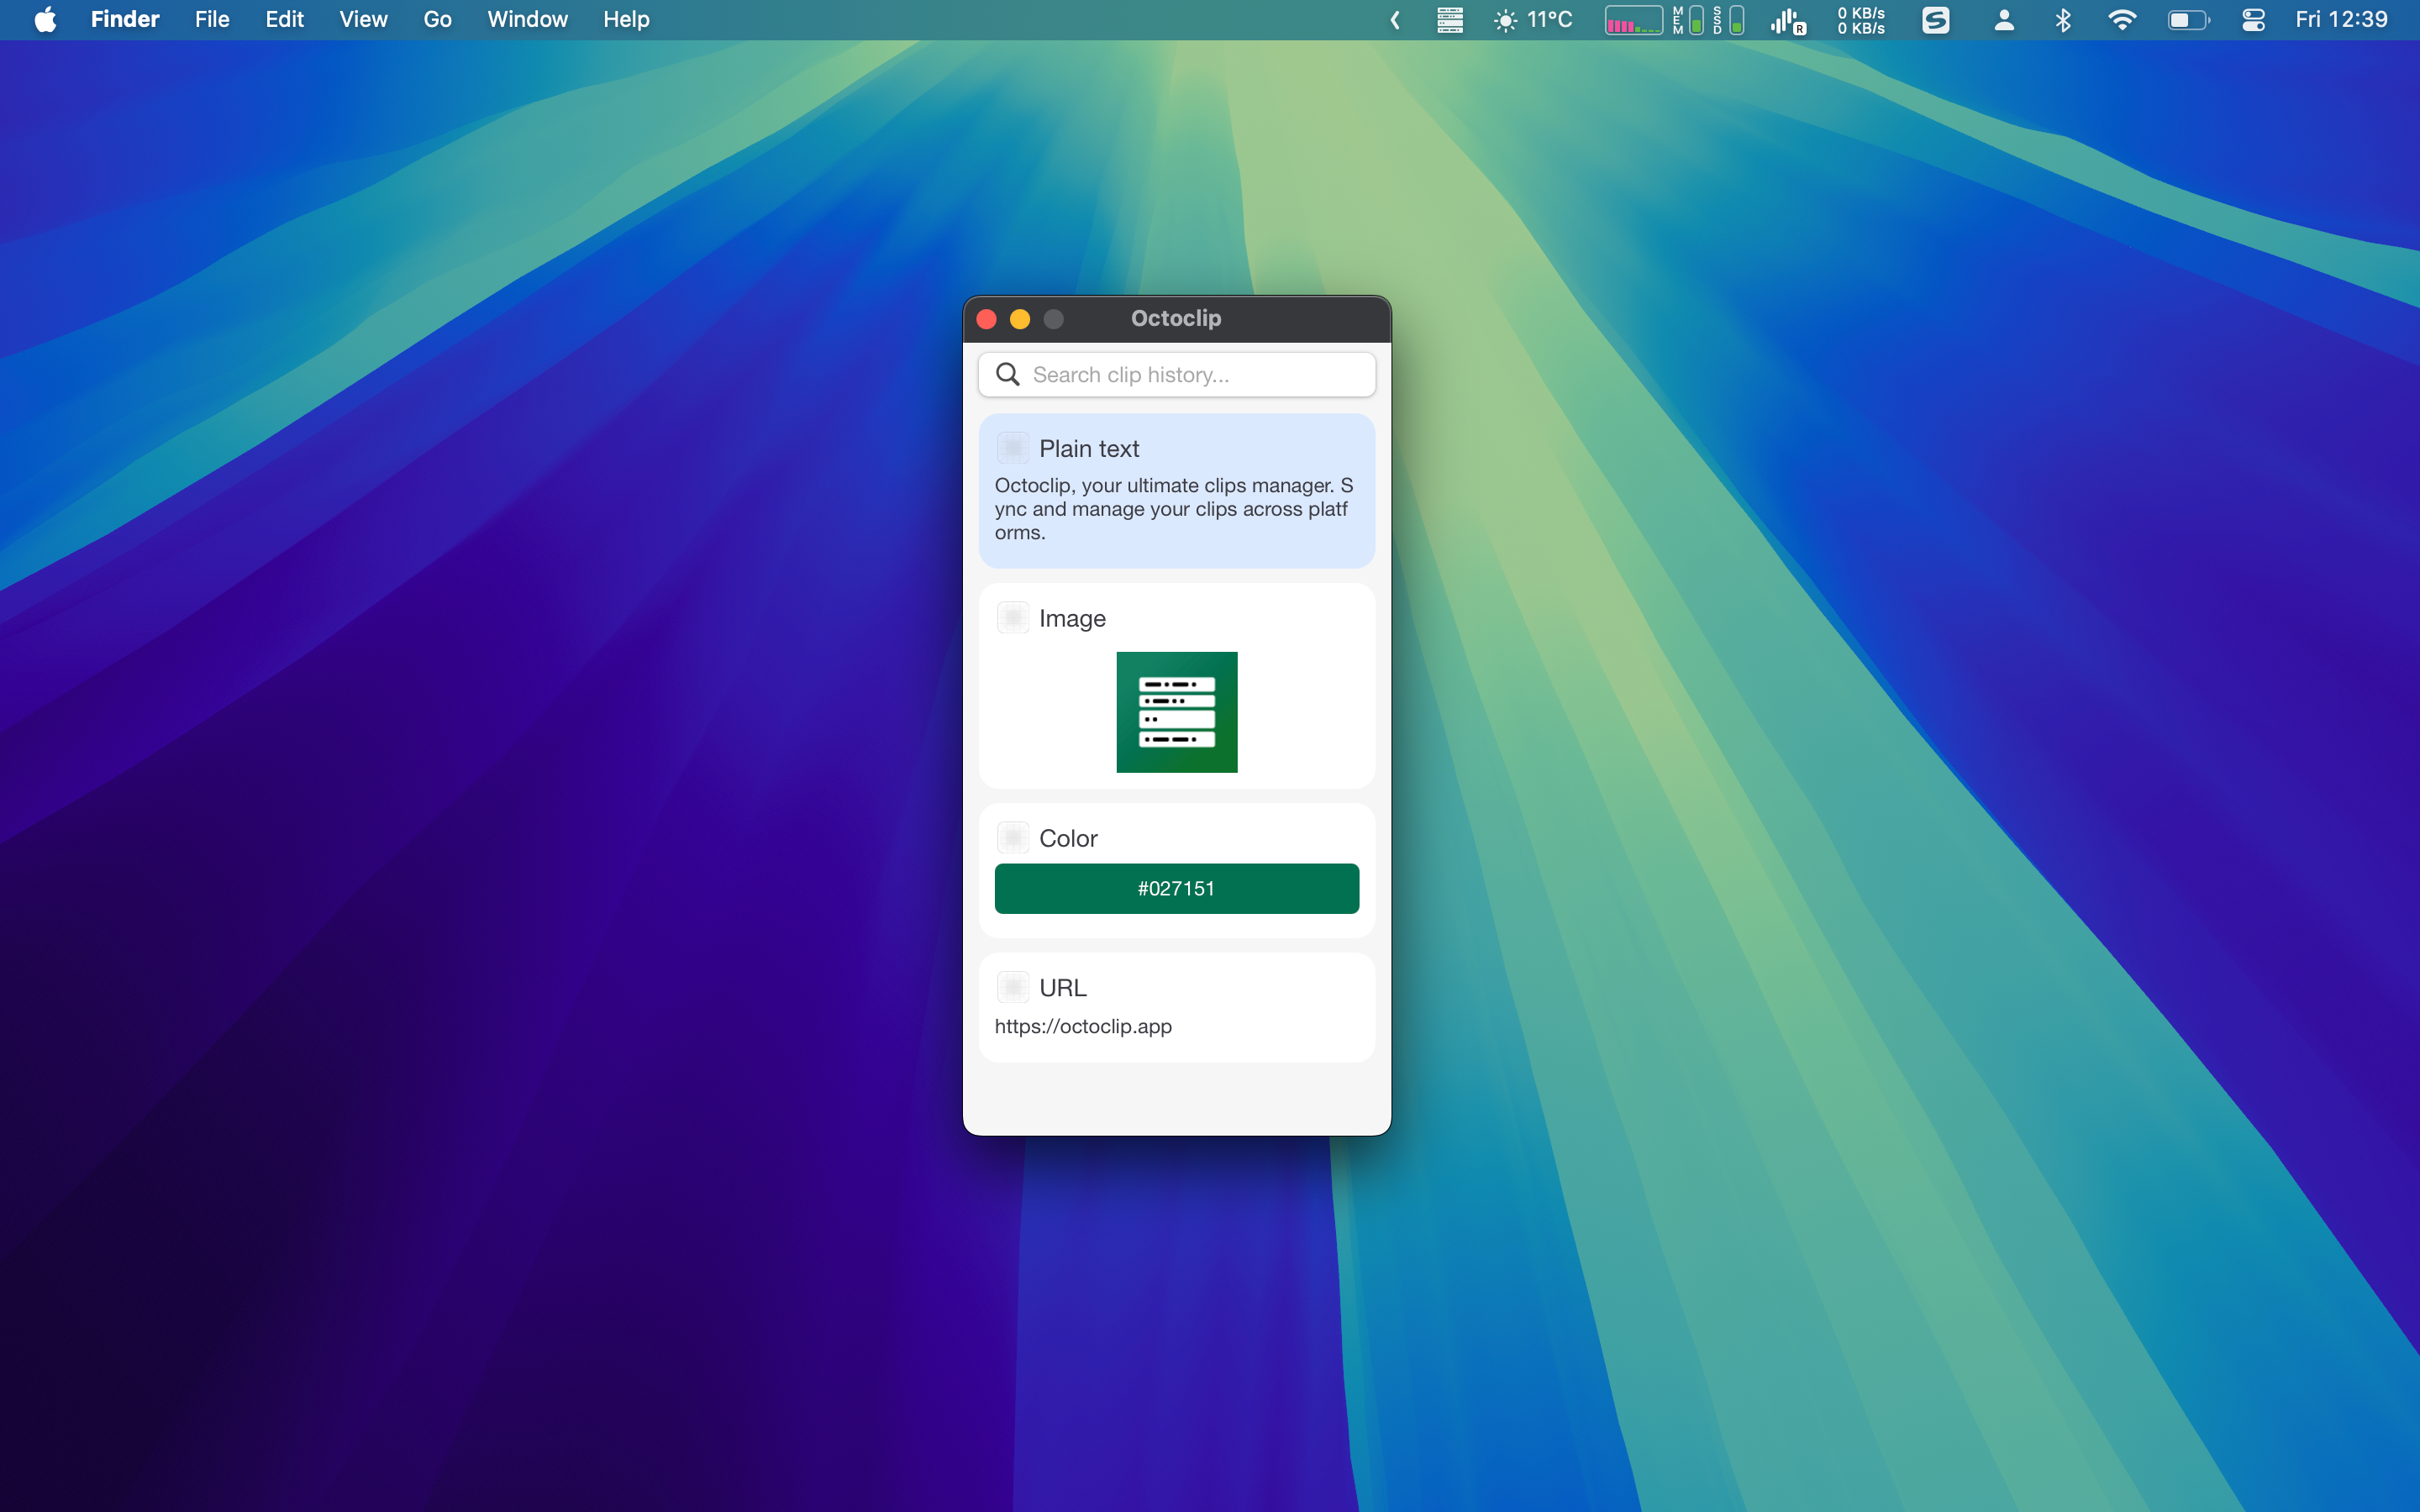Click the source icon beside URL clip
This screenshot has height=1512, width=2420.
(x=1013, y=987)
